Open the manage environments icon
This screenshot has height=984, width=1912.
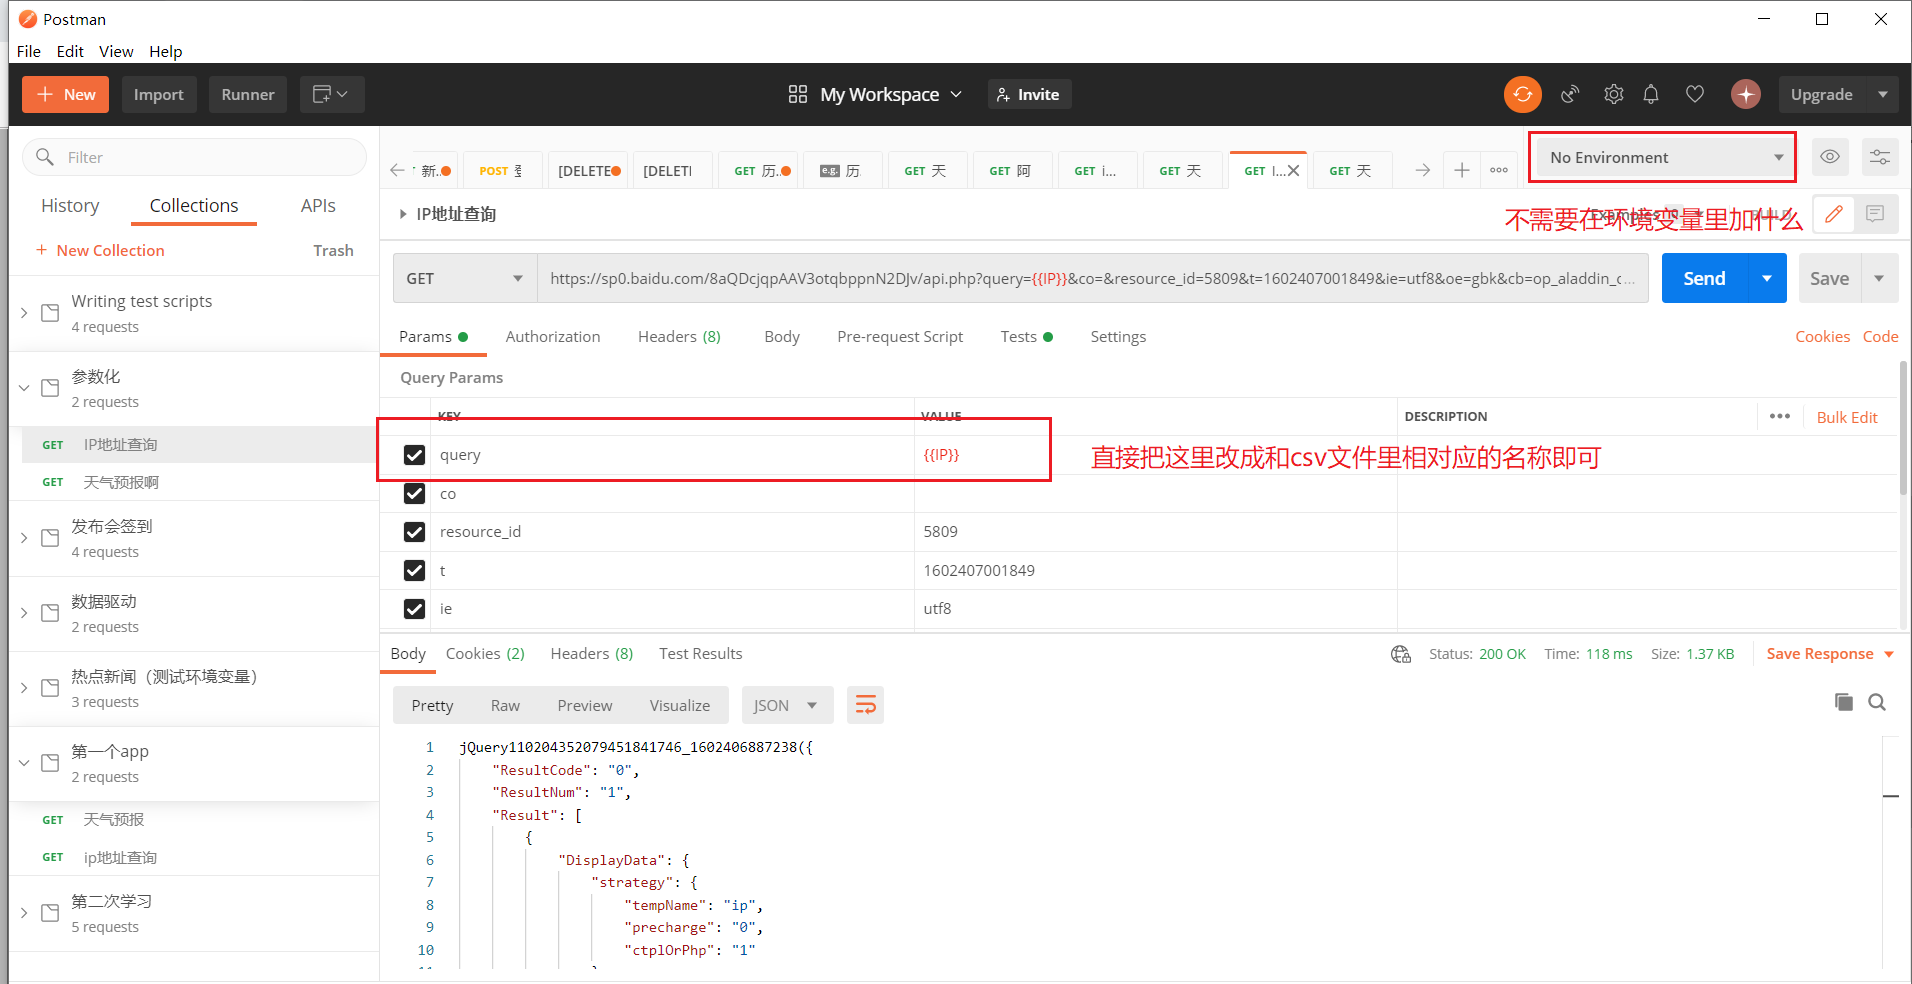(x=1880, y=157)
